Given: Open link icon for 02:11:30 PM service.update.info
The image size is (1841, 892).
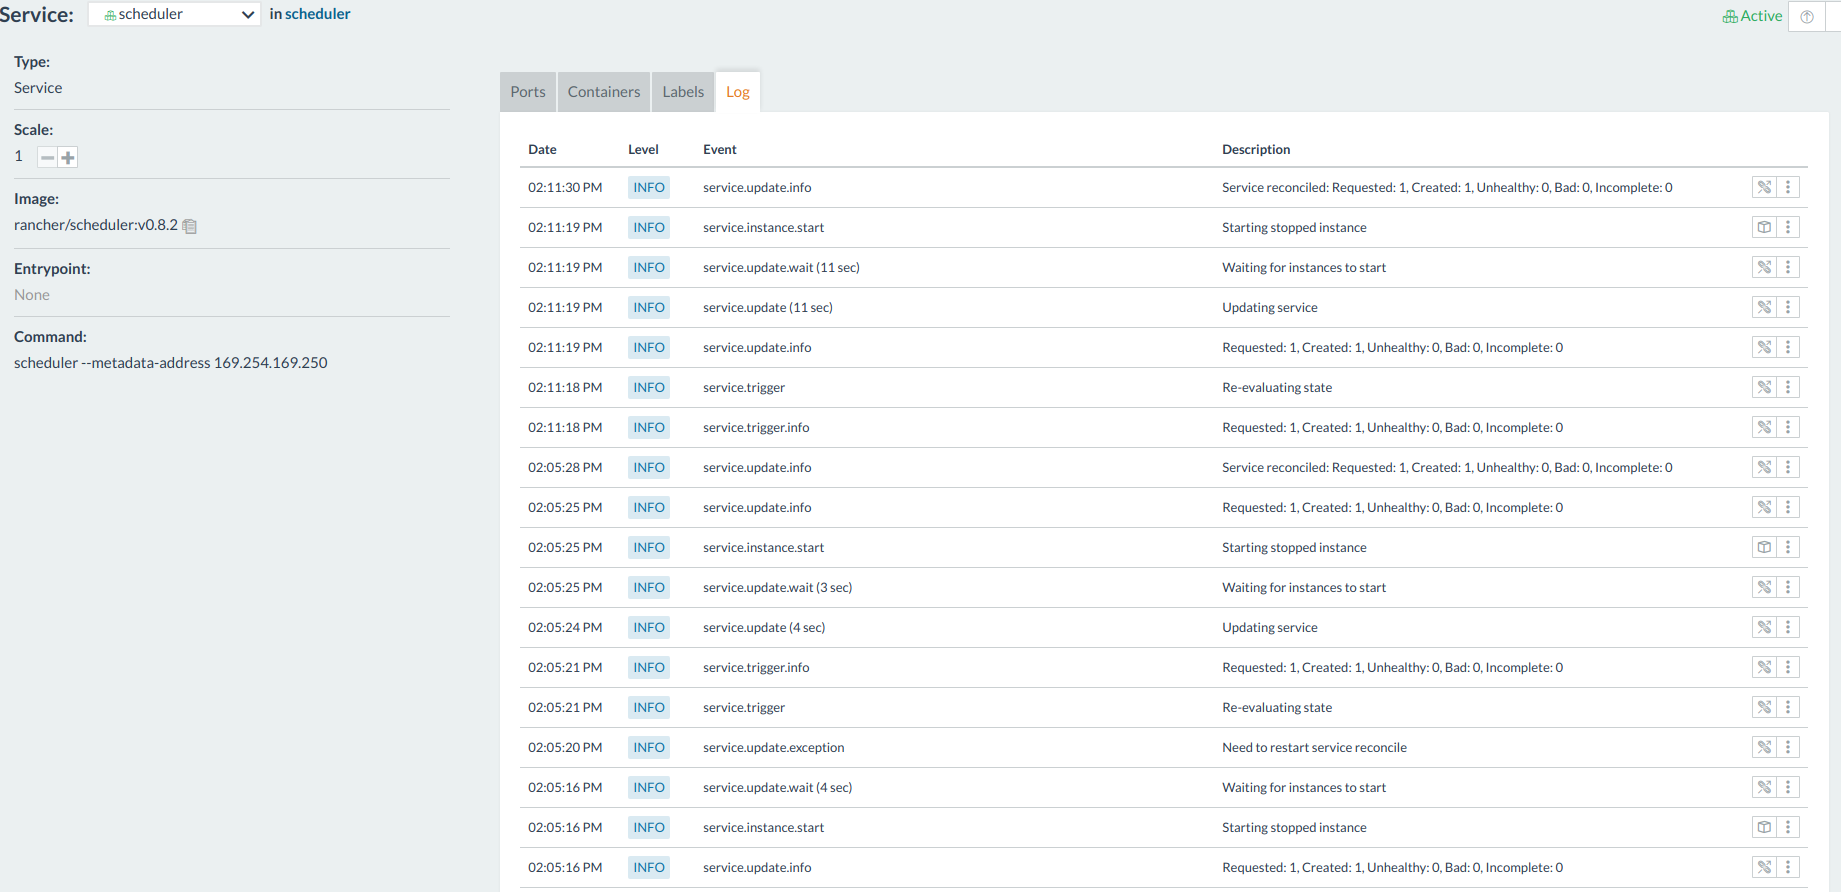Looking at the screenshot, I should coord(1764,187).
